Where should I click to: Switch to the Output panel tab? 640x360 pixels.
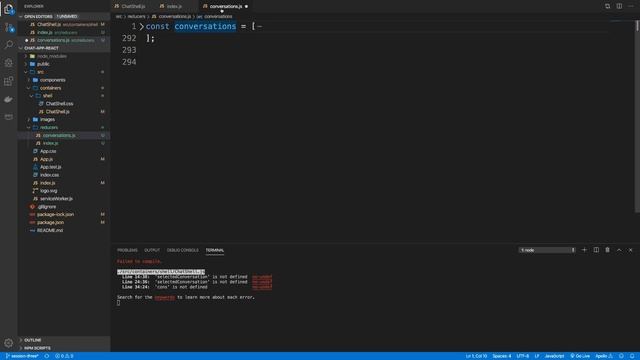(x=152, y=250)
